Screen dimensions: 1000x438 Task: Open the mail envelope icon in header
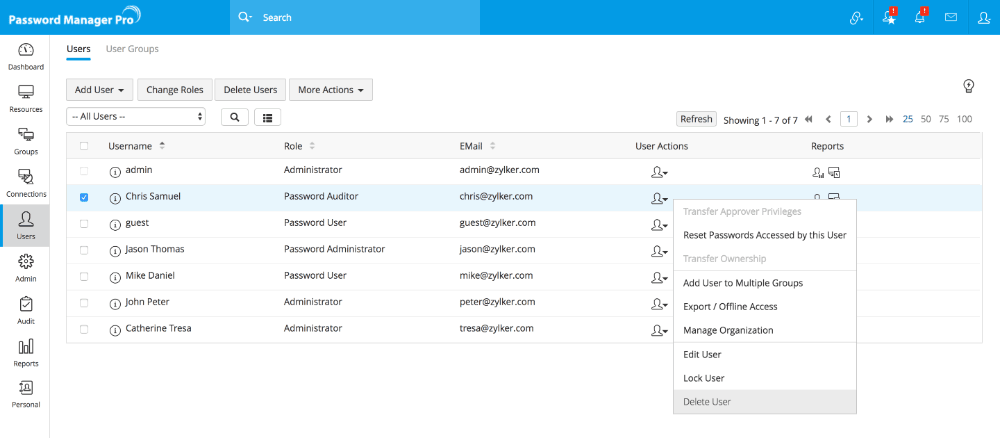pos(951,18)
